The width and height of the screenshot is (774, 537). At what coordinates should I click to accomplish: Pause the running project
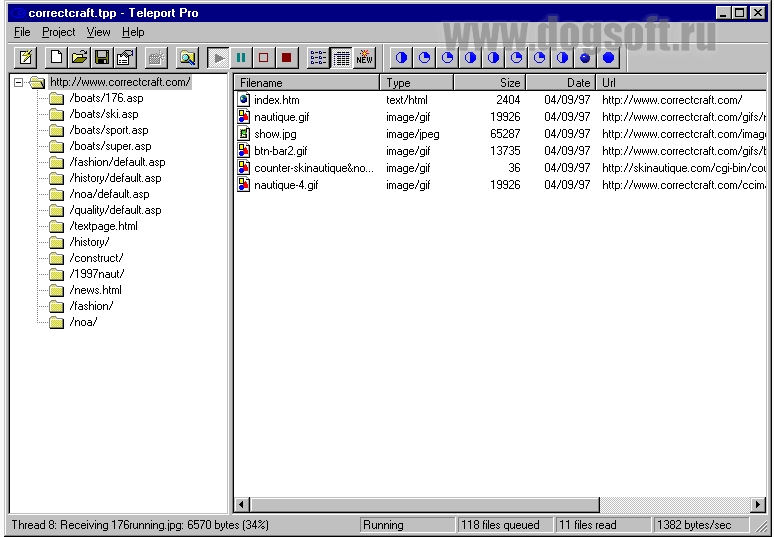(241, 58)
